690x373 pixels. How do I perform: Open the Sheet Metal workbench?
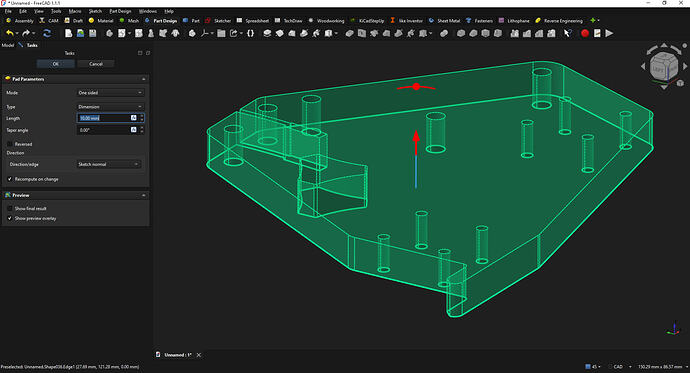(444, 21)
